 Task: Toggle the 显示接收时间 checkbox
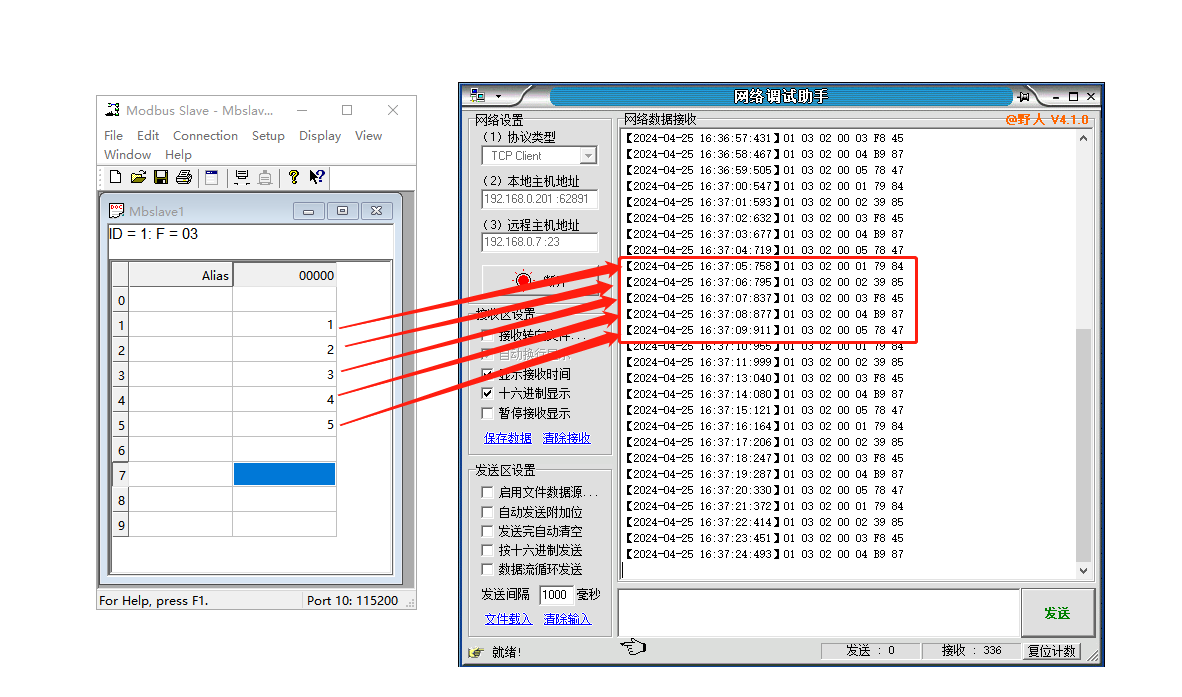coord(487,374)
